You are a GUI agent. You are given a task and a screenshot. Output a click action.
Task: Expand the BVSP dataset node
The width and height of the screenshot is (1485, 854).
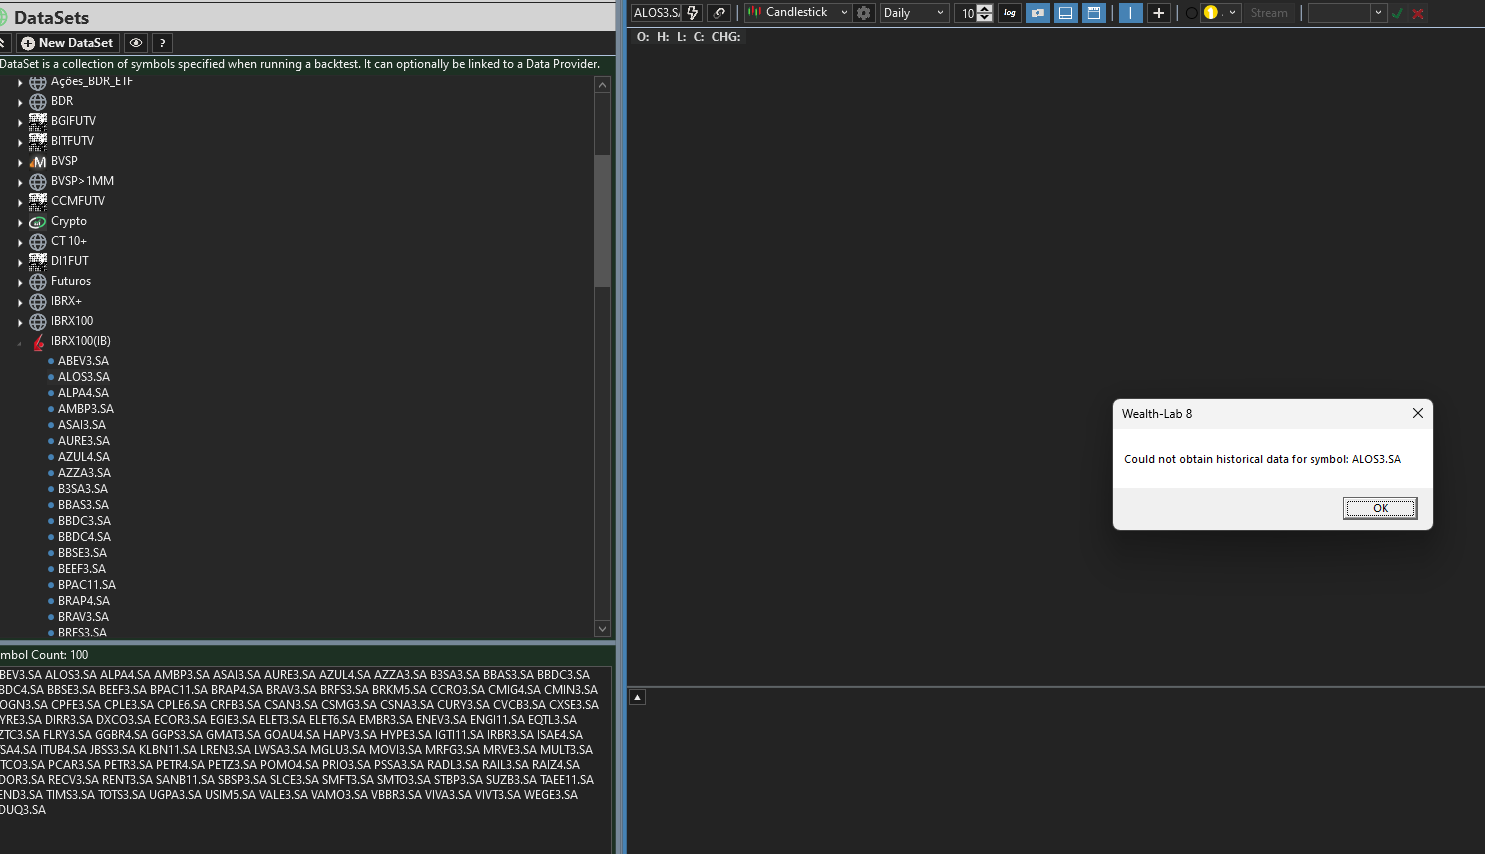[x=20, y=162]
